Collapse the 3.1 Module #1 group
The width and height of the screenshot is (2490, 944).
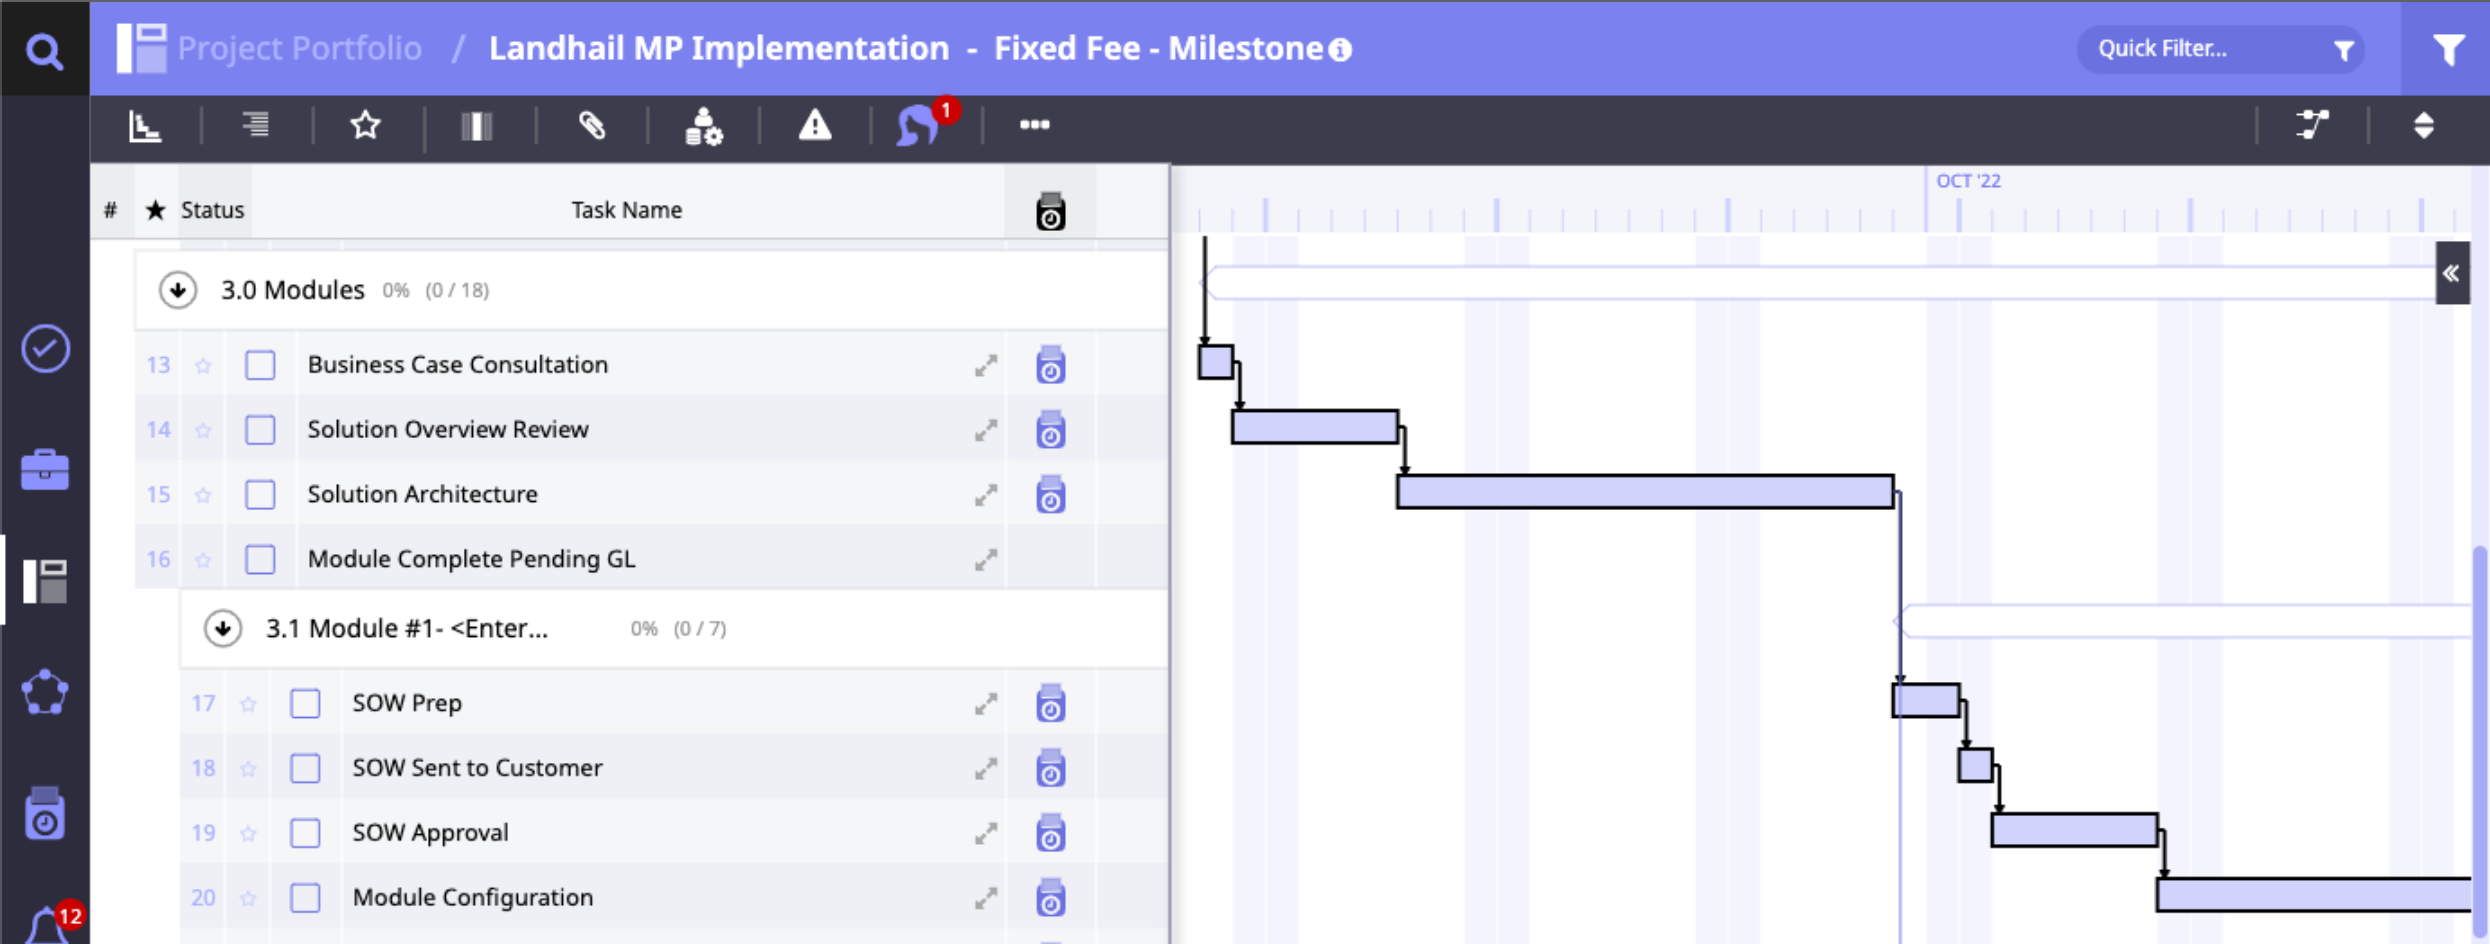coord(223,629)
